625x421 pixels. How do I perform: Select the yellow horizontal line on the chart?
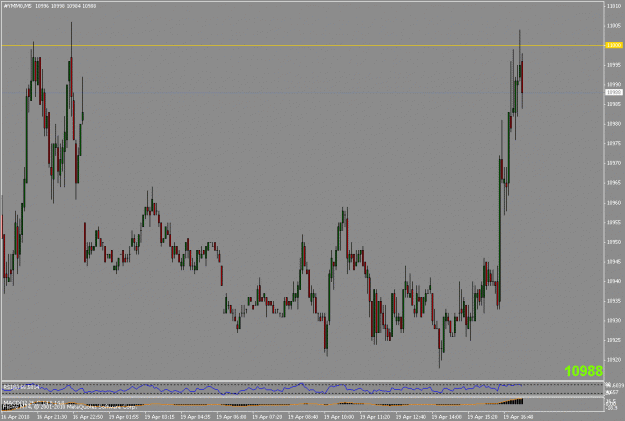pos(303,45)
